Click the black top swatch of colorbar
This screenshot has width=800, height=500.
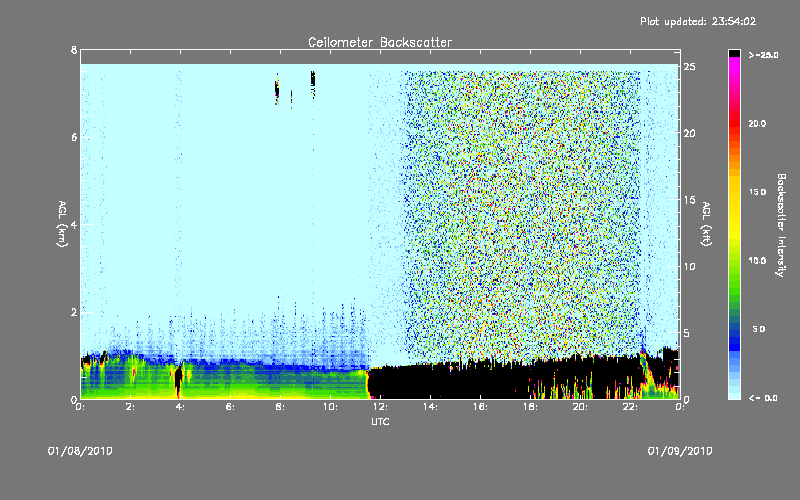pos(734,53)
